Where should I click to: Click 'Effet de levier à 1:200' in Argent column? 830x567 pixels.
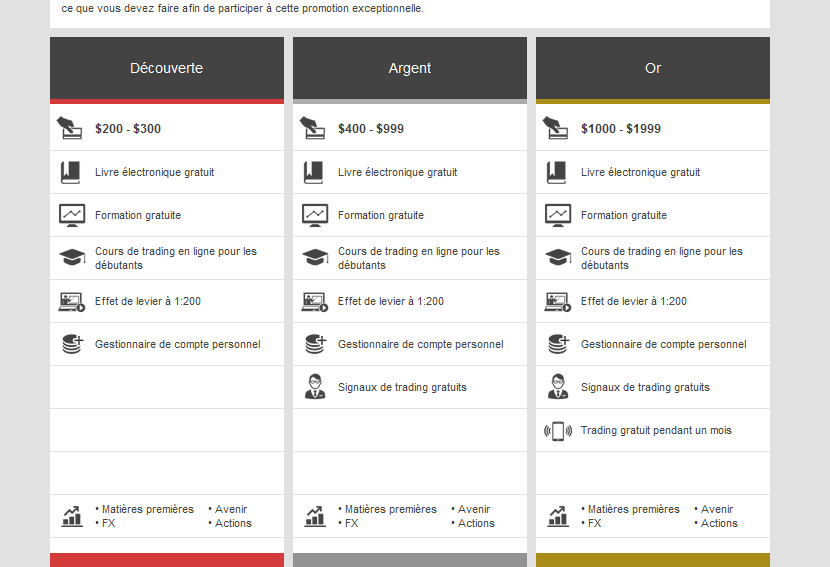tap(391, 301)
